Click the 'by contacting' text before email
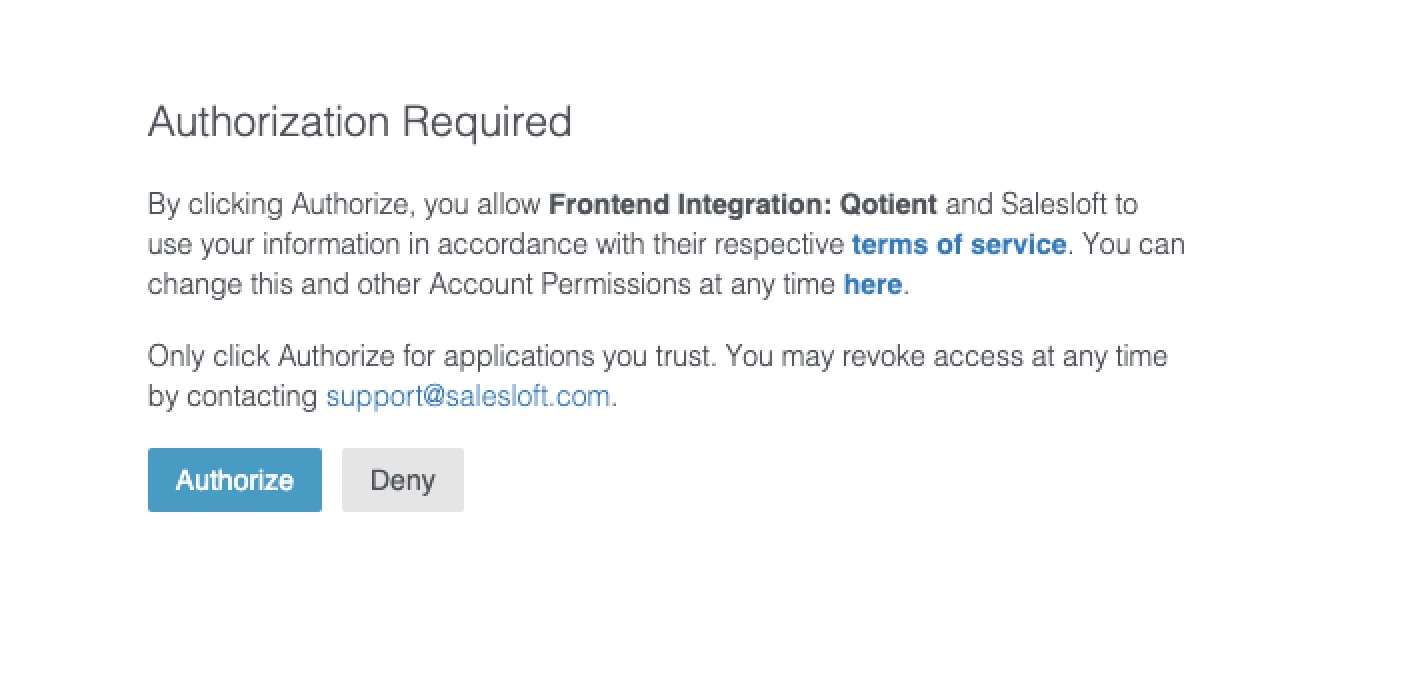 click(232, 396)
